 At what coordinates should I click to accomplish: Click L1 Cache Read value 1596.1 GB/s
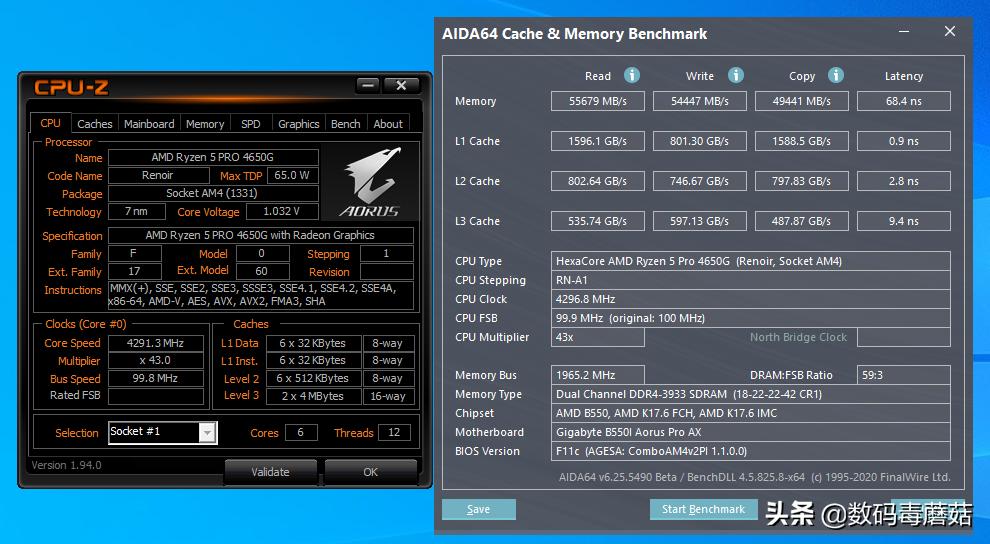[598, 141]
